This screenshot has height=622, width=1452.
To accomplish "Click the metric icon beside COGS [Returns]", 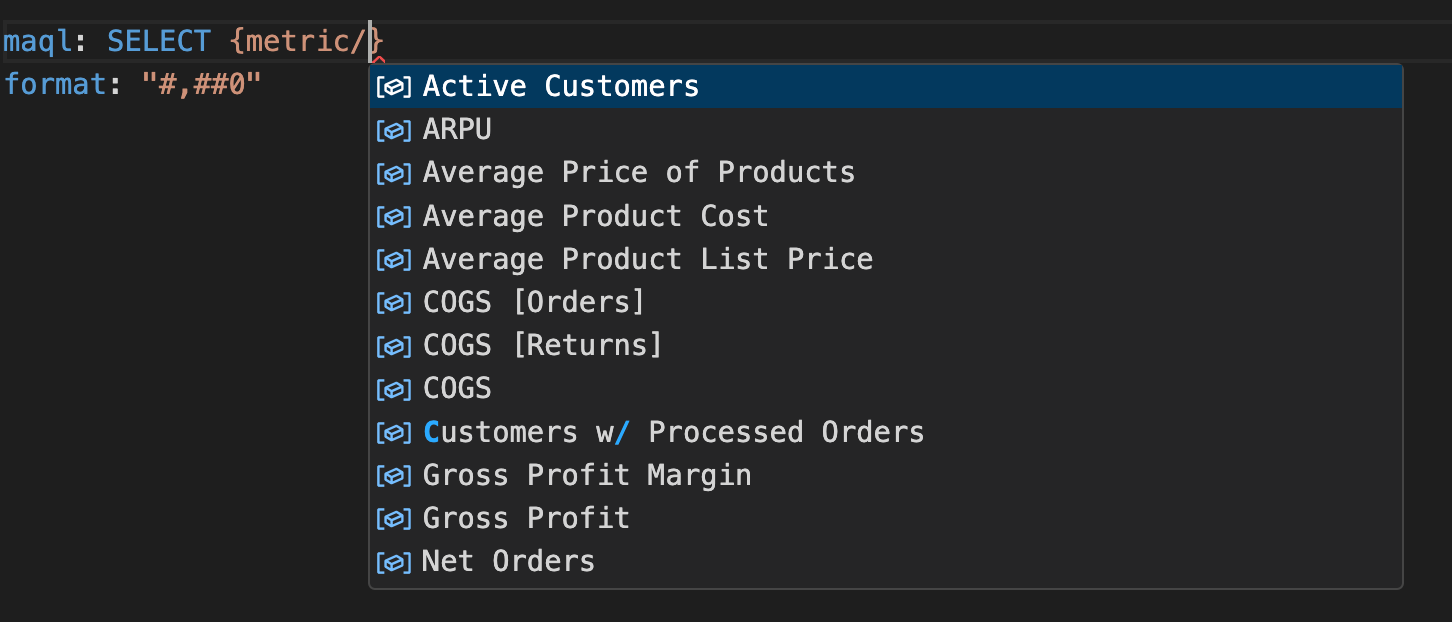I will [394, 345].
